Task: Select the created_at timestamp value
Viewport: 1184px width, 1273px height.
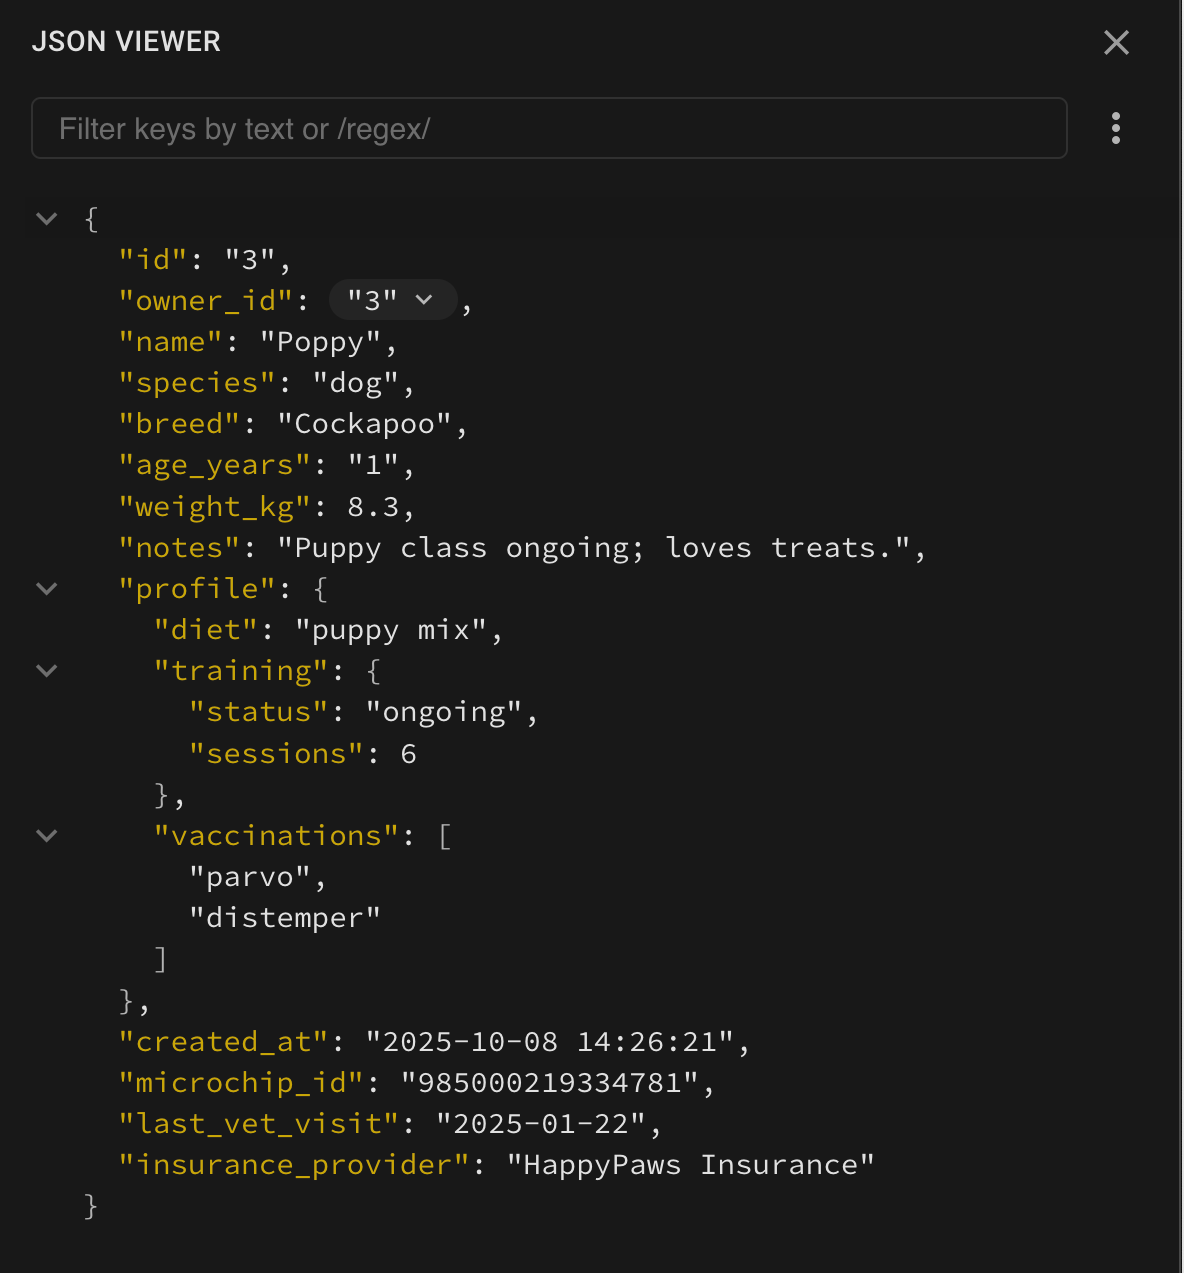Action: pyautogui.click(x=549, y=1042)
